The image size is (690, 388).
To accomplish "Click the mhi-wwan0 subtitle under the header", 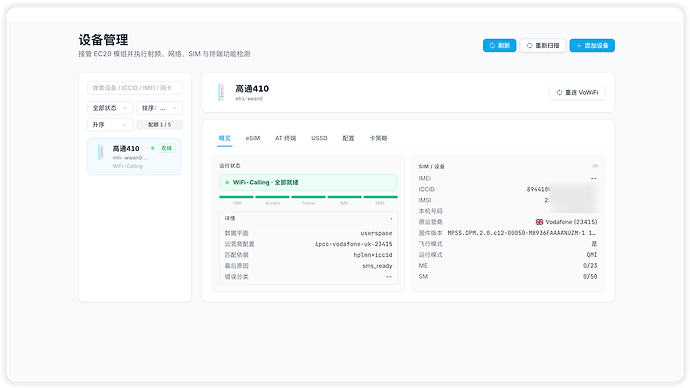I will tap(249, 99).
